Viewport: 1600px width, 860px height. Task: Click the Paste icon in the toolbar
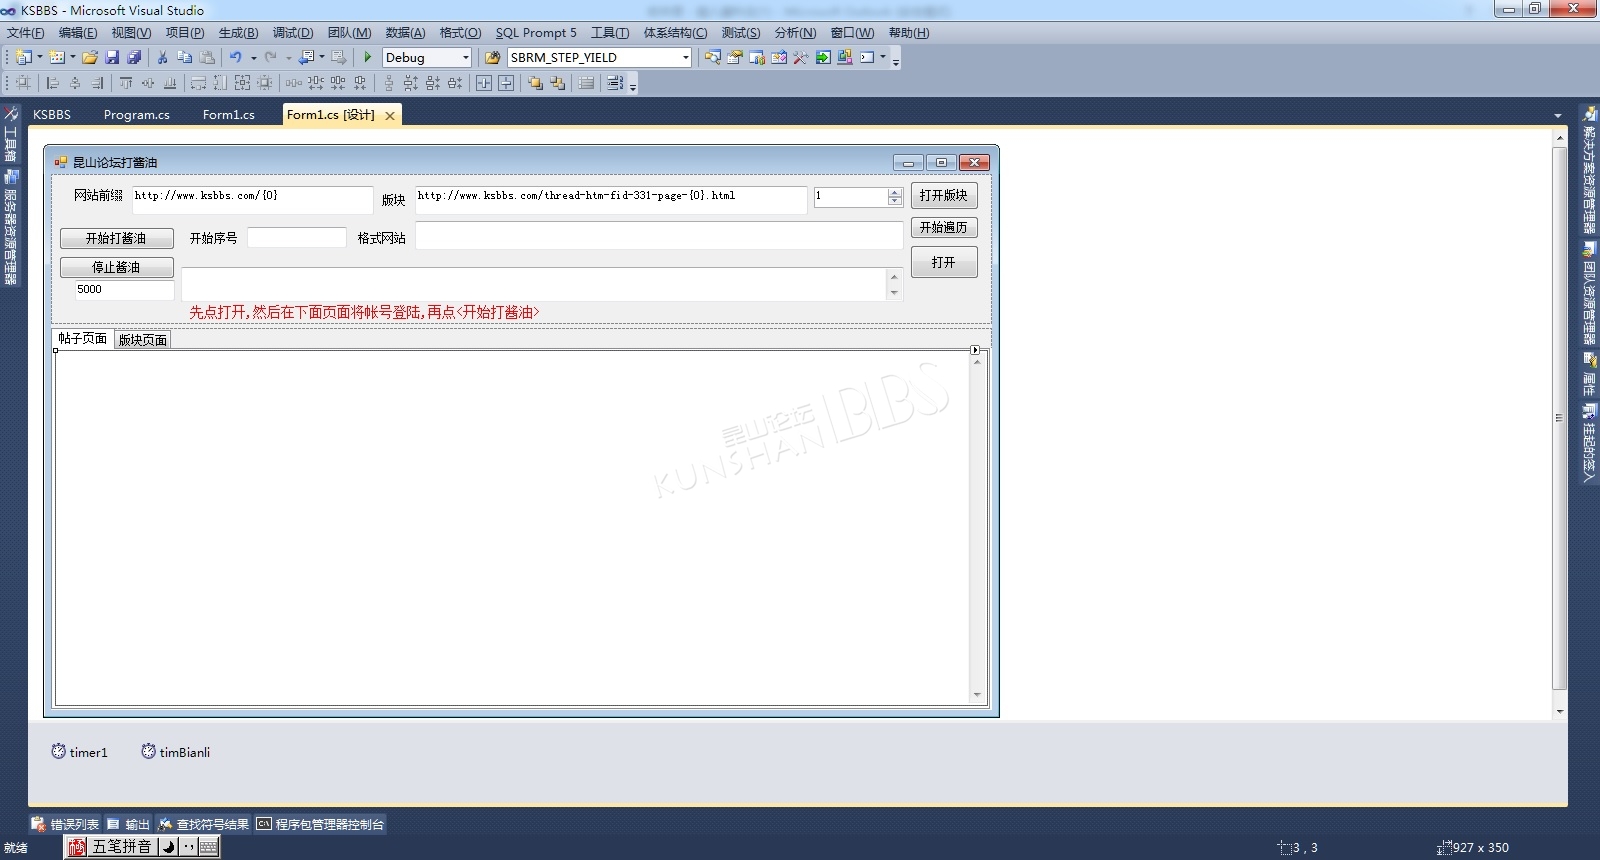click(x=207, y=57)
